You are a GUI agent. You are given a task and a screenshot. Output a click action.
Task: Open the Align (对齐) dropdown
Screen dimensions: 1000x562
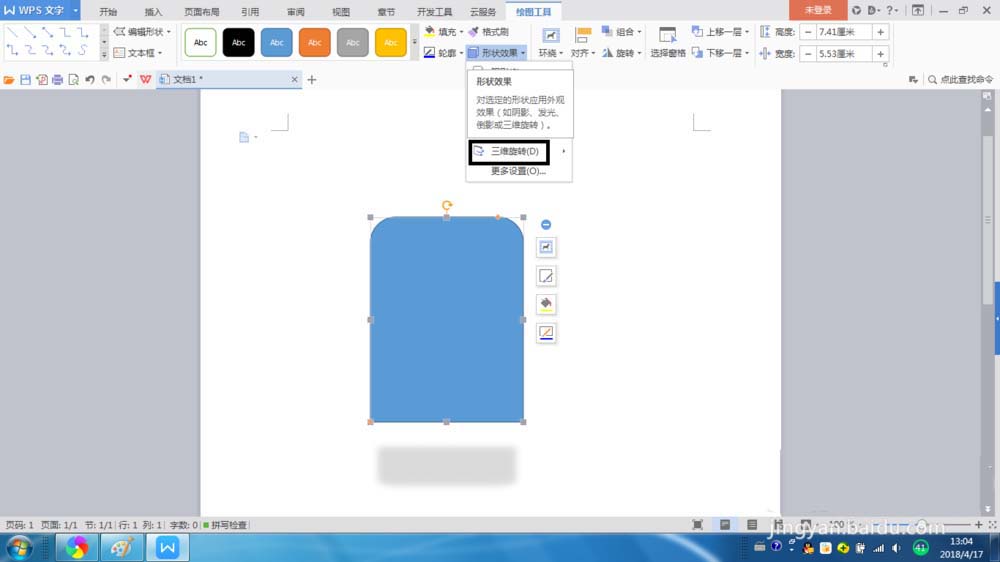click(x=582, y=43)
